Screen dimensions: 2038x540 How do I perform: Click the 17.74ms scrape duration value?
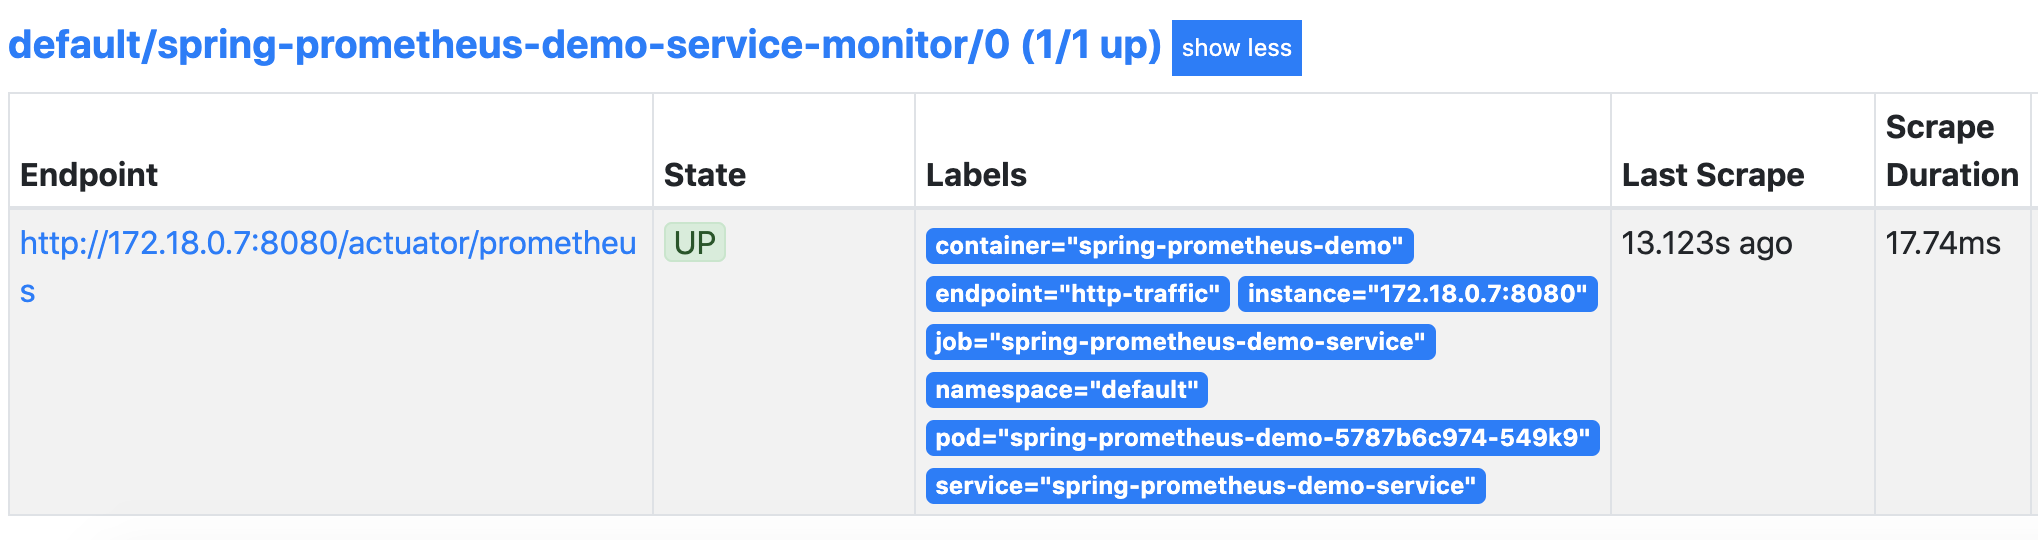tap(1942, 243)
